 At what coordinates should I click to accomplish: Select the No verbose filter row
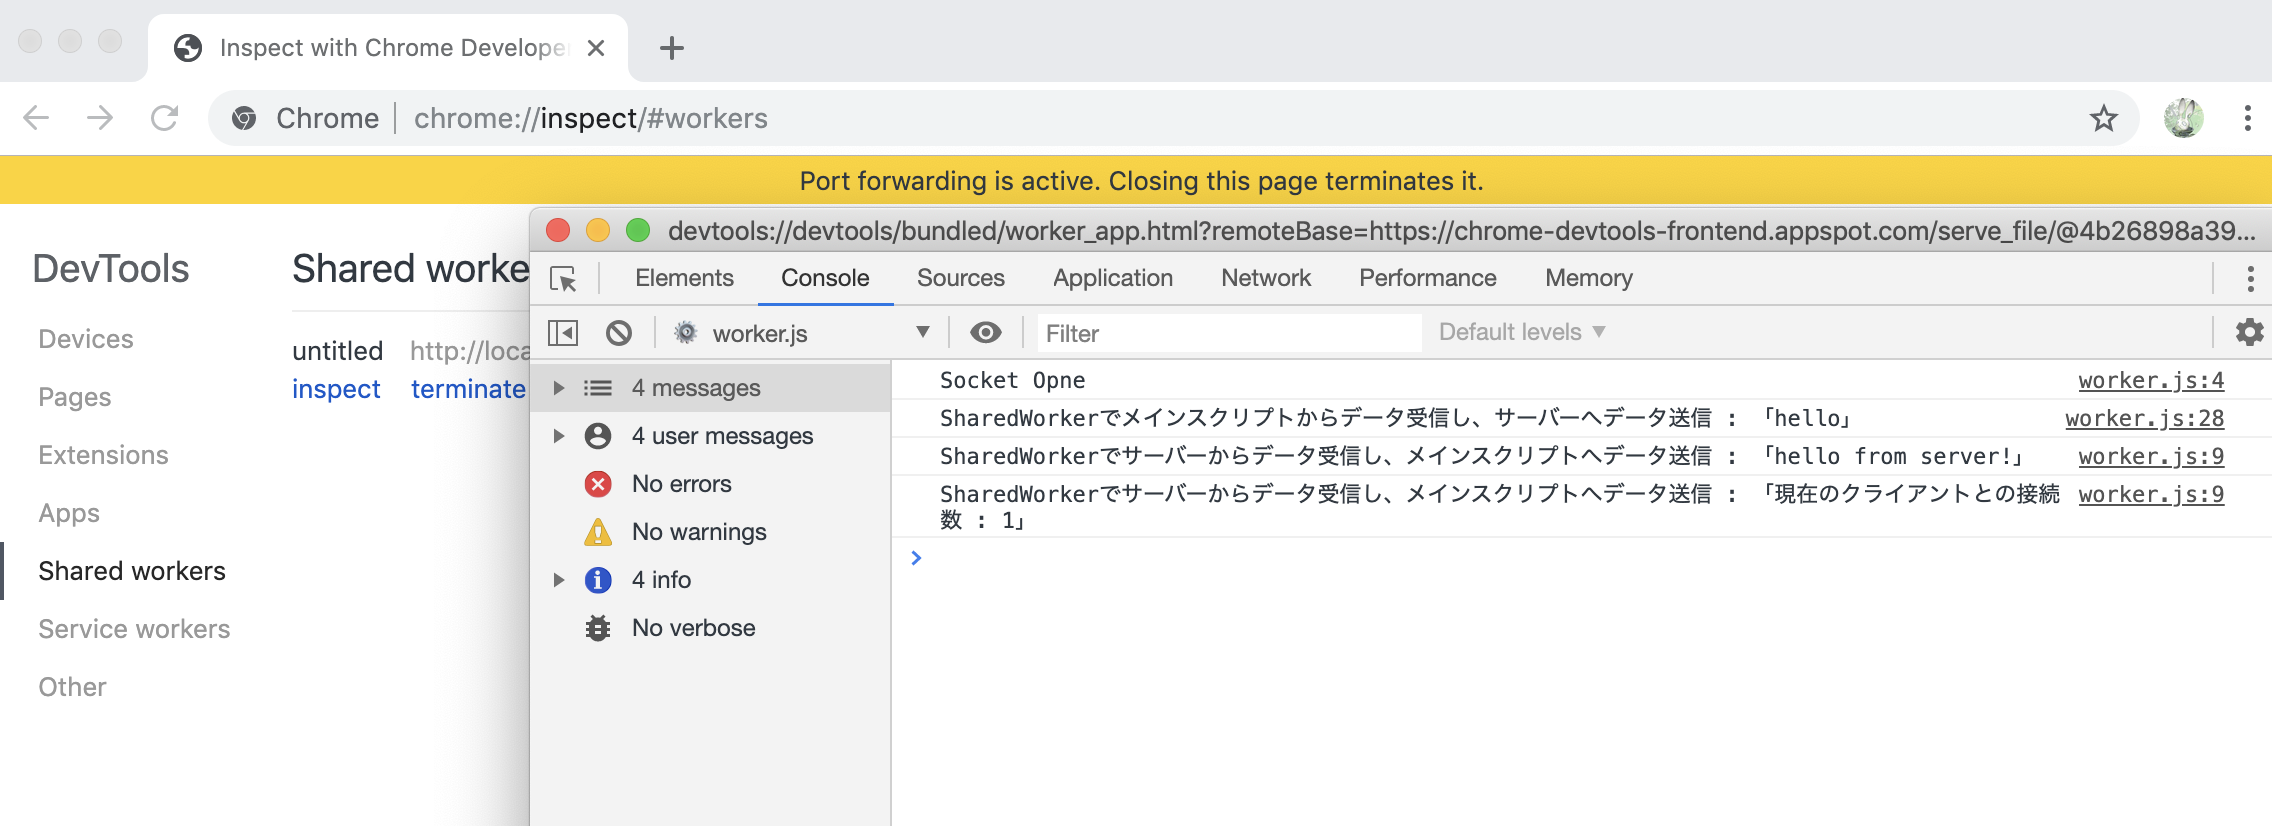(x=710, y=628)
